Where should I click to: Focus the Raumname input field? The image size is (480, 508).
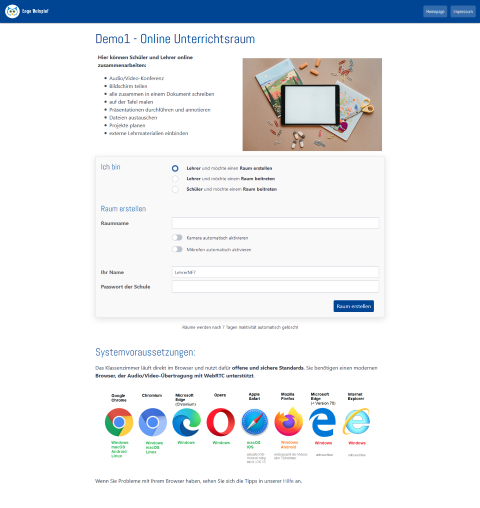[x=275, y=223]
